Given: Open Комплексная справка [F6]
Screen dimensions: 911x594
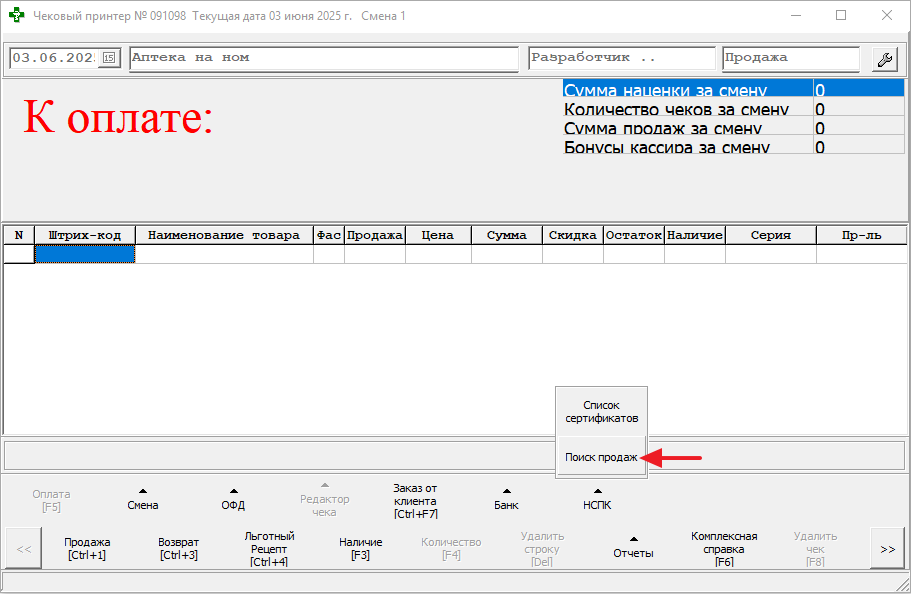Looking at the screenshot, I should (724, 548).
